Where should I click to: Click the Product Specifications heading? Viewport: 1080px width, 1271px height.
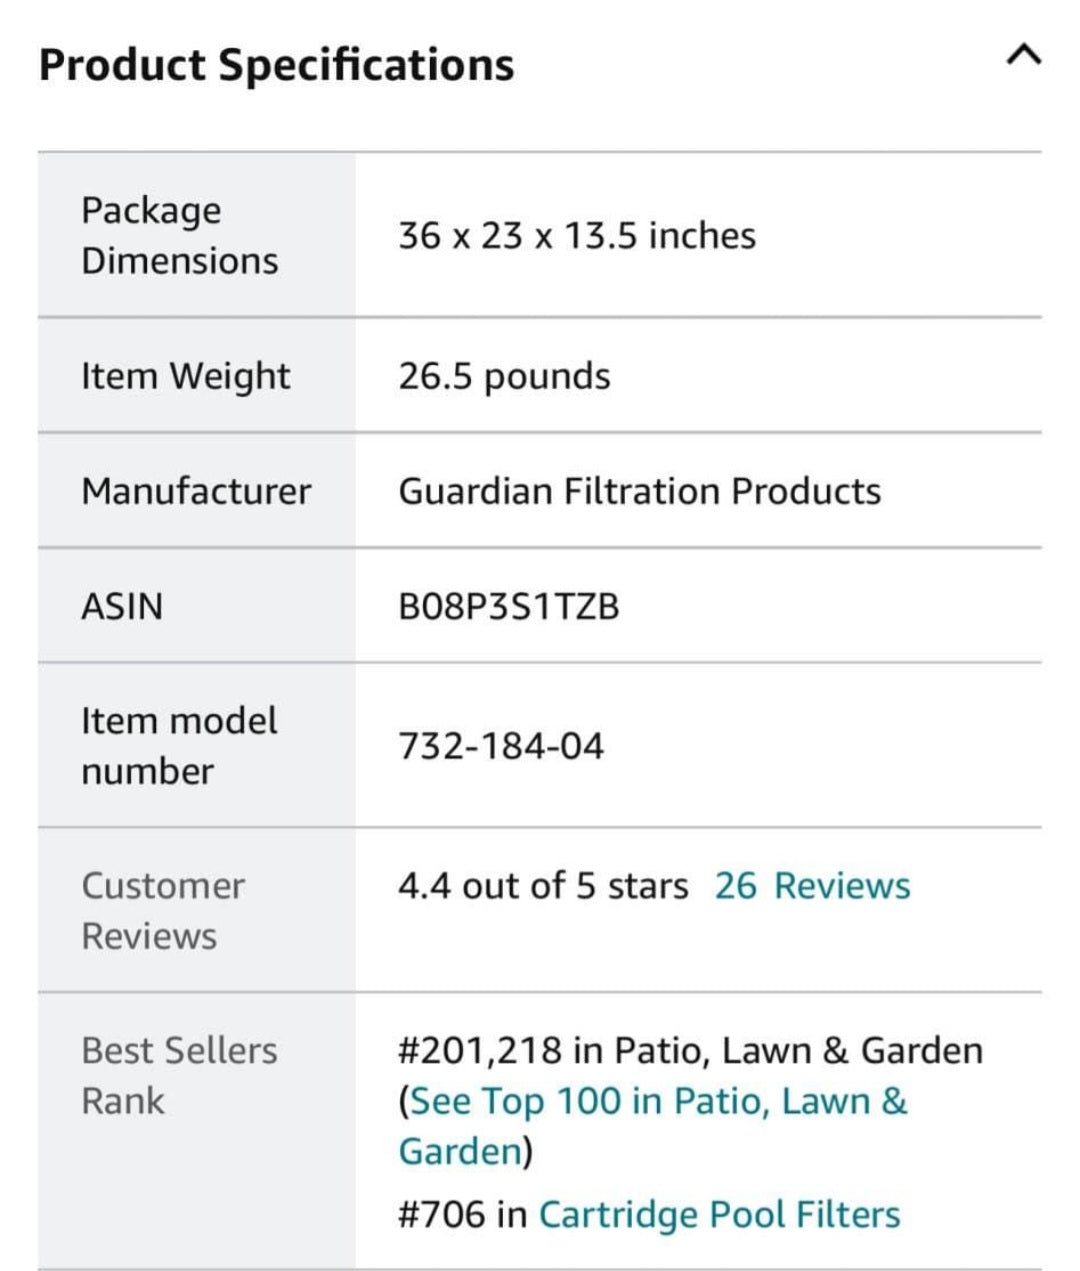[276, 65]
